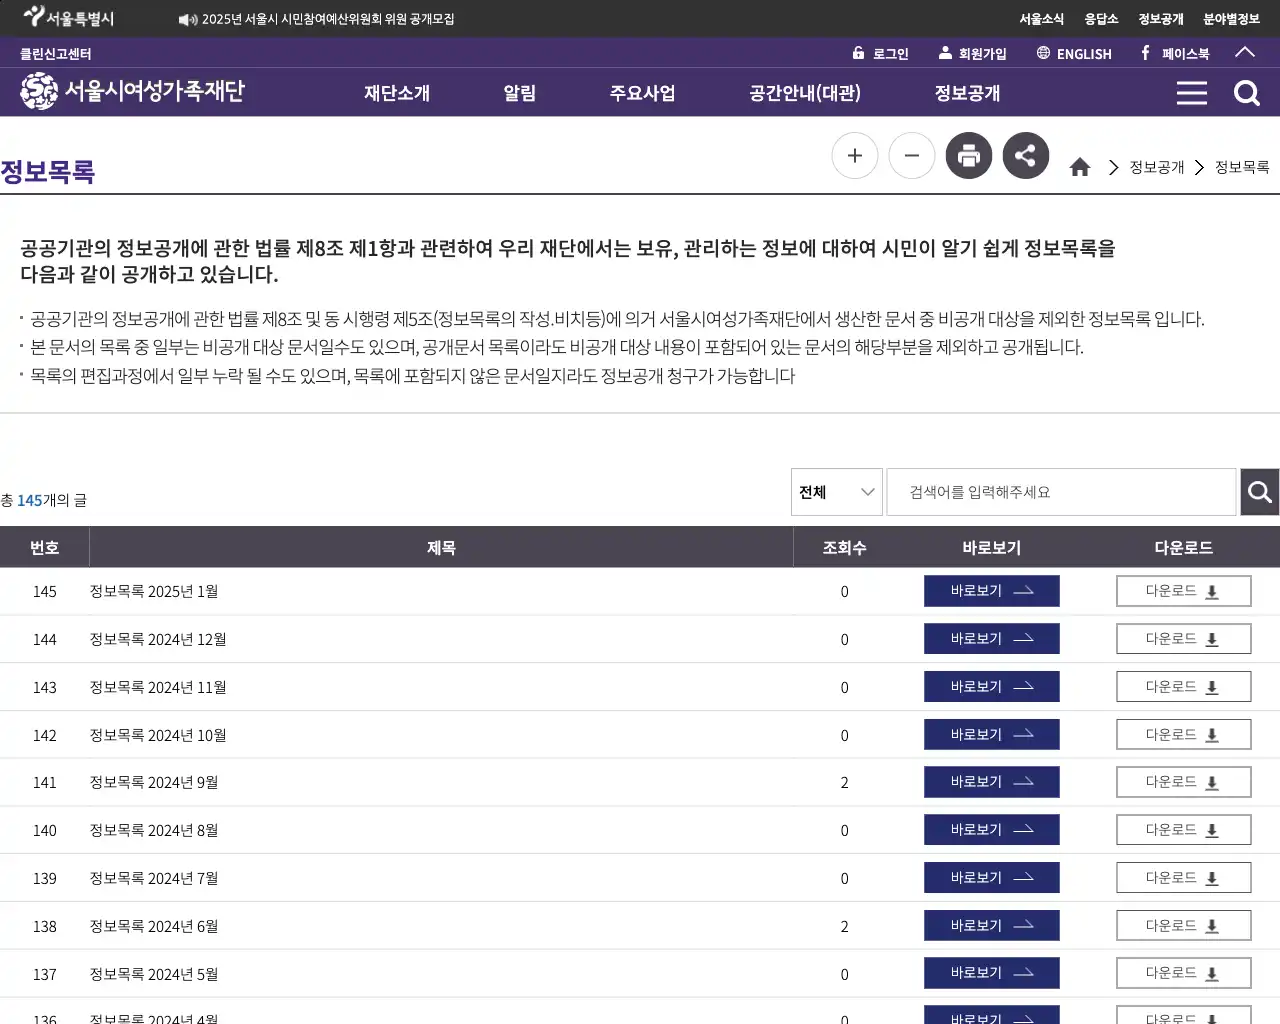Screen dimensions: 1280x1024
Task: Click 바로보기 for 정보목록 2025년 1월
Action: click(991, 590)
